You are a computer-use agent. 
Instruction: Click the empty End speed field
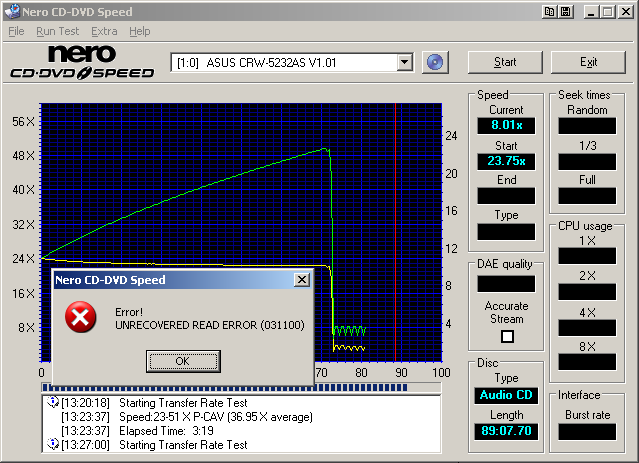tap(506, 196)
